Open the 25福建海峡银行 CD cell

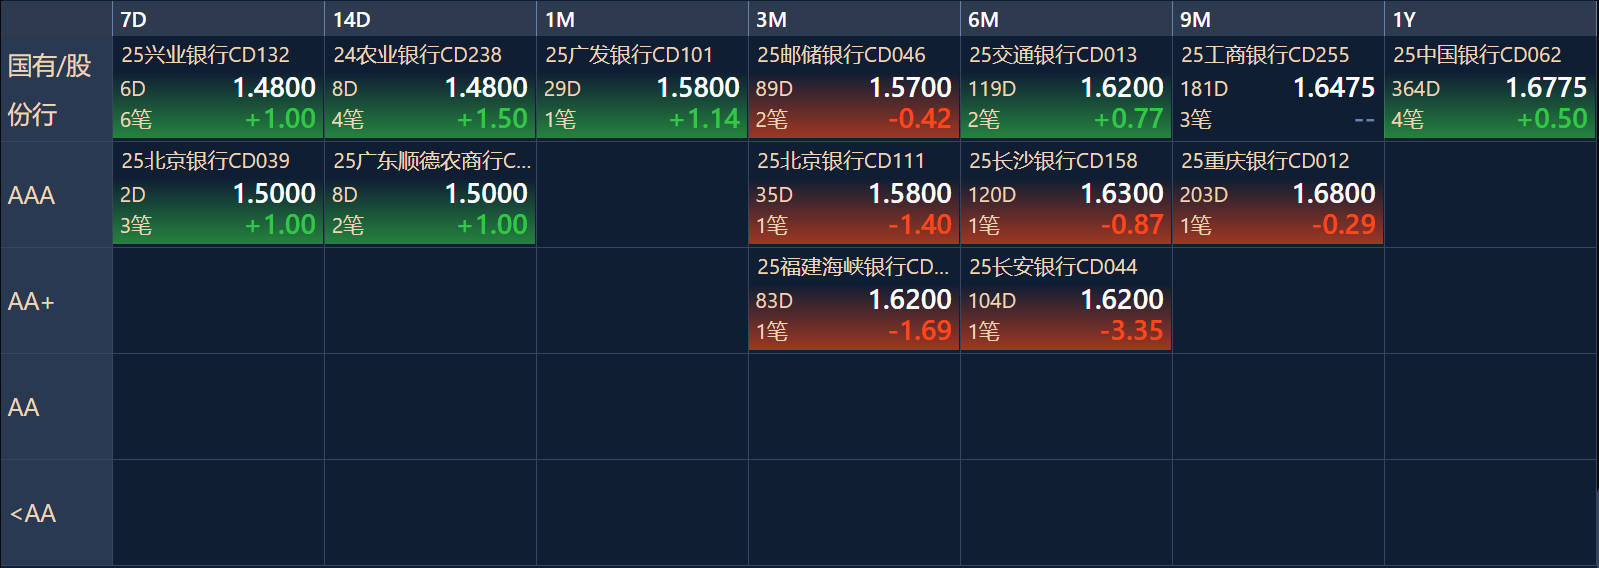(x=854, y=300)
